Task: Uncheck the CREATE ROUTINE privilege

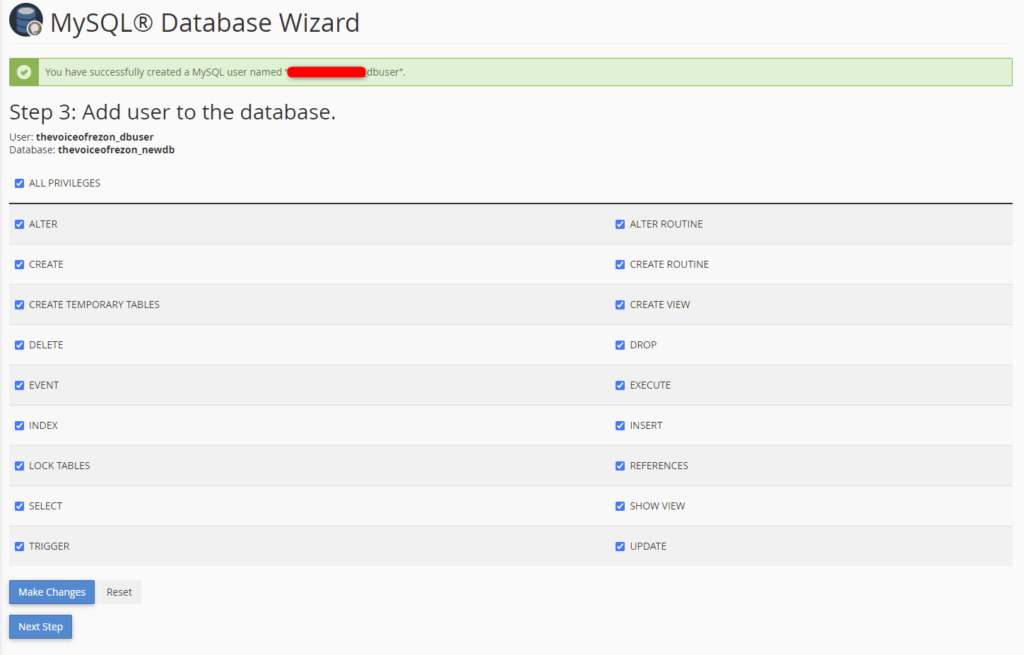Action: point(620,264)
